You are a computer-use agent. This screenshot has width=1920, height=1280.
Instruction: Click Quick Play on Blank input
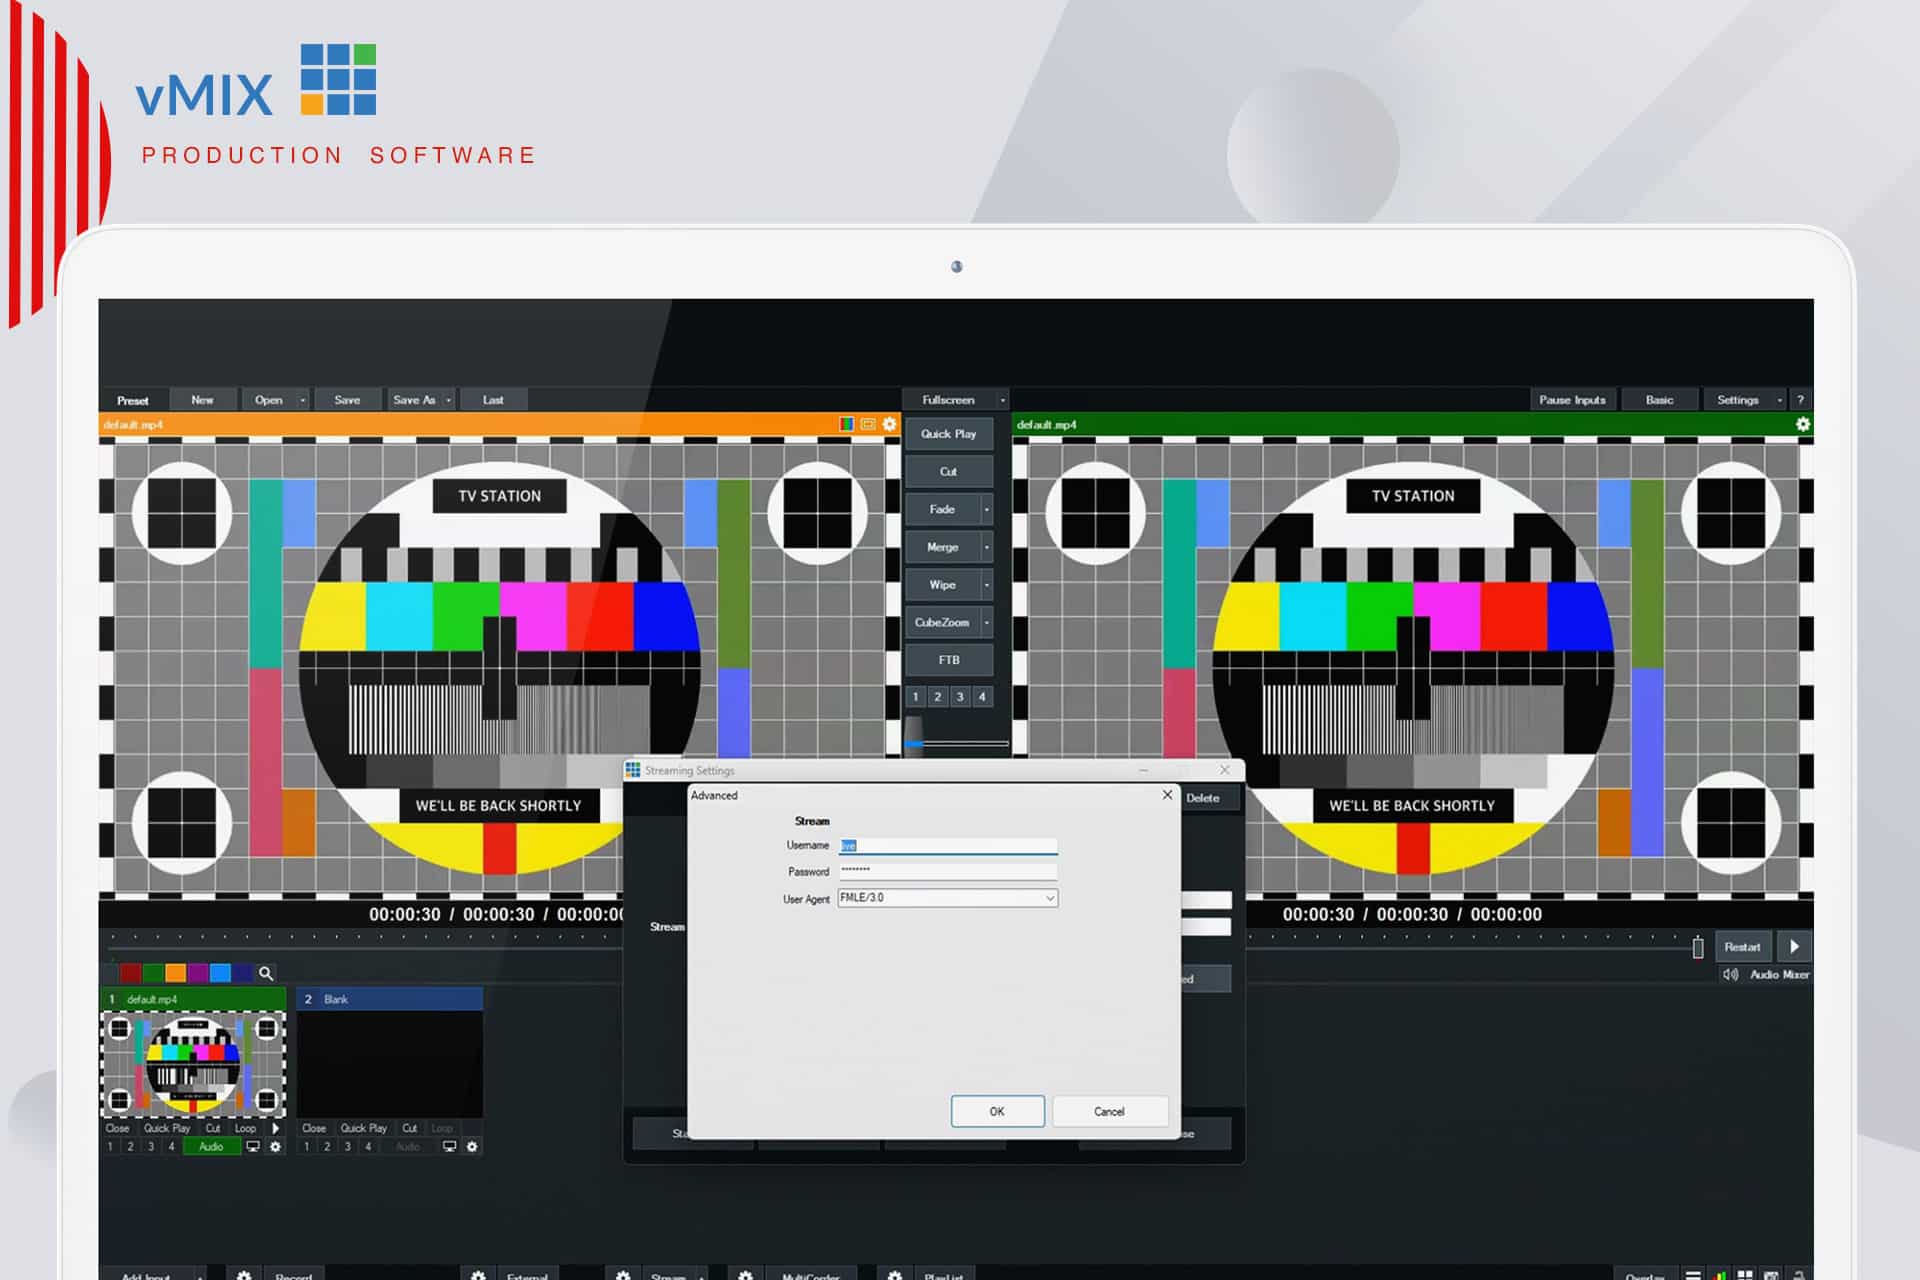363,1128
